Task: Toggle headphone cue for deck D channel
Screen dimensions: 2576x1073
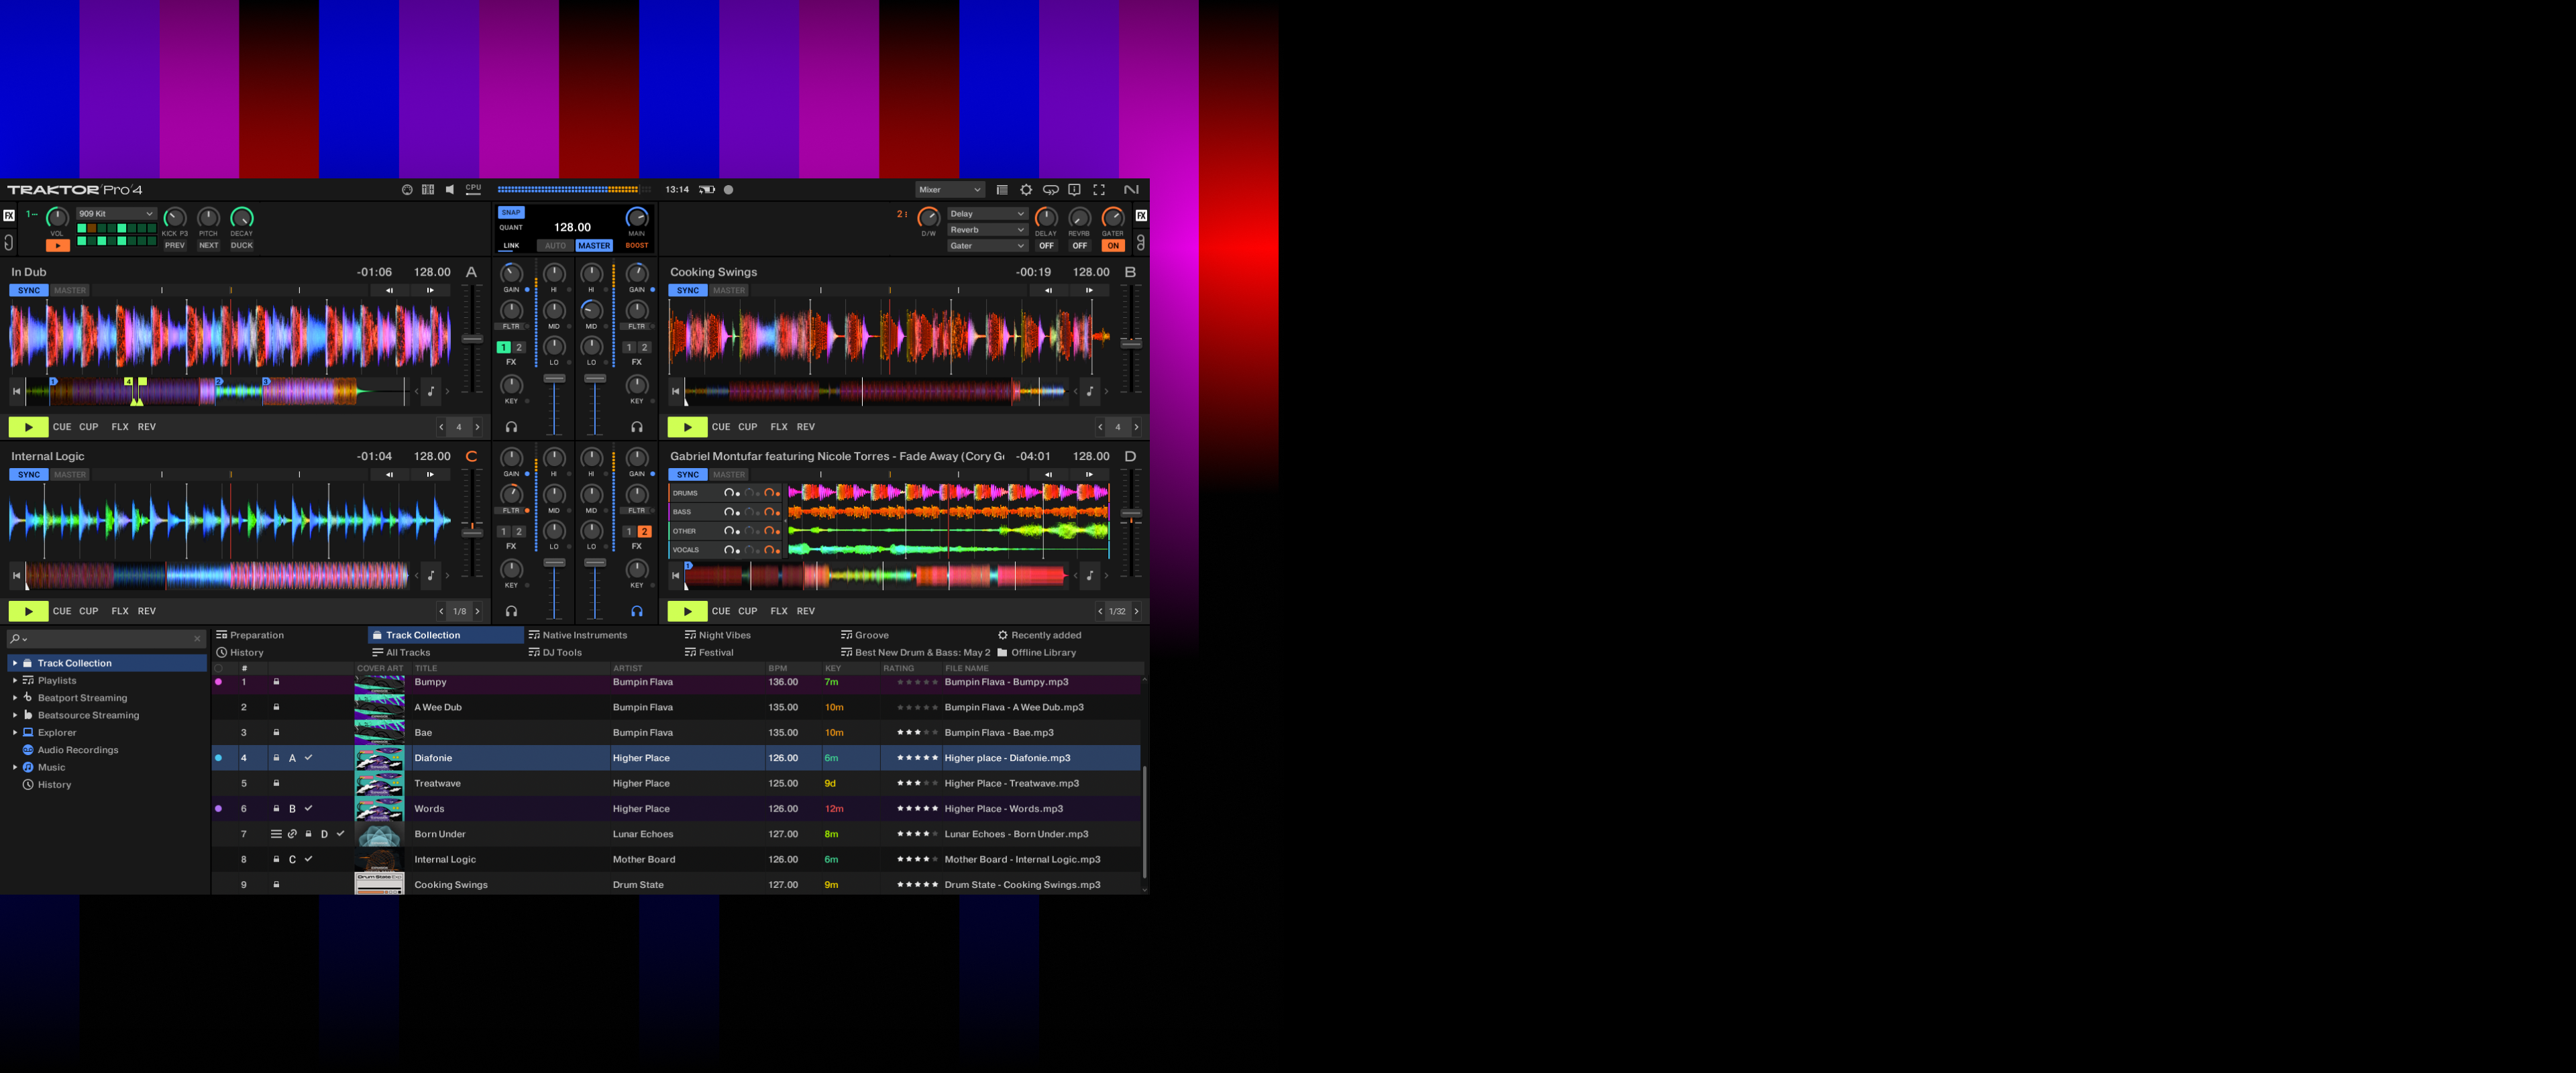Action: [x=637, y=611]
